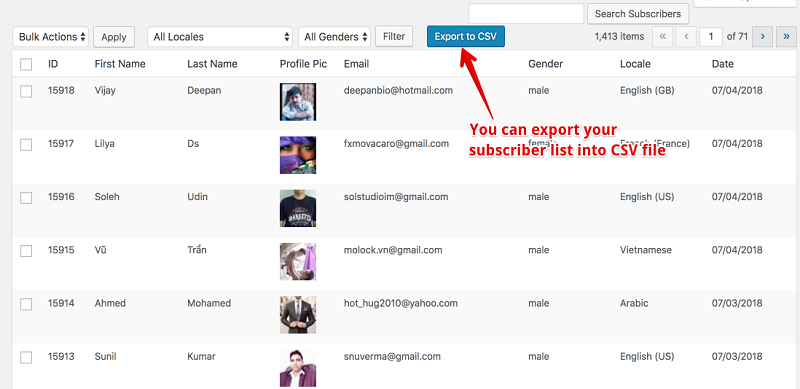Click the Profile Pic column header
This screenshot has height=389, width=800.
(304, 64)
